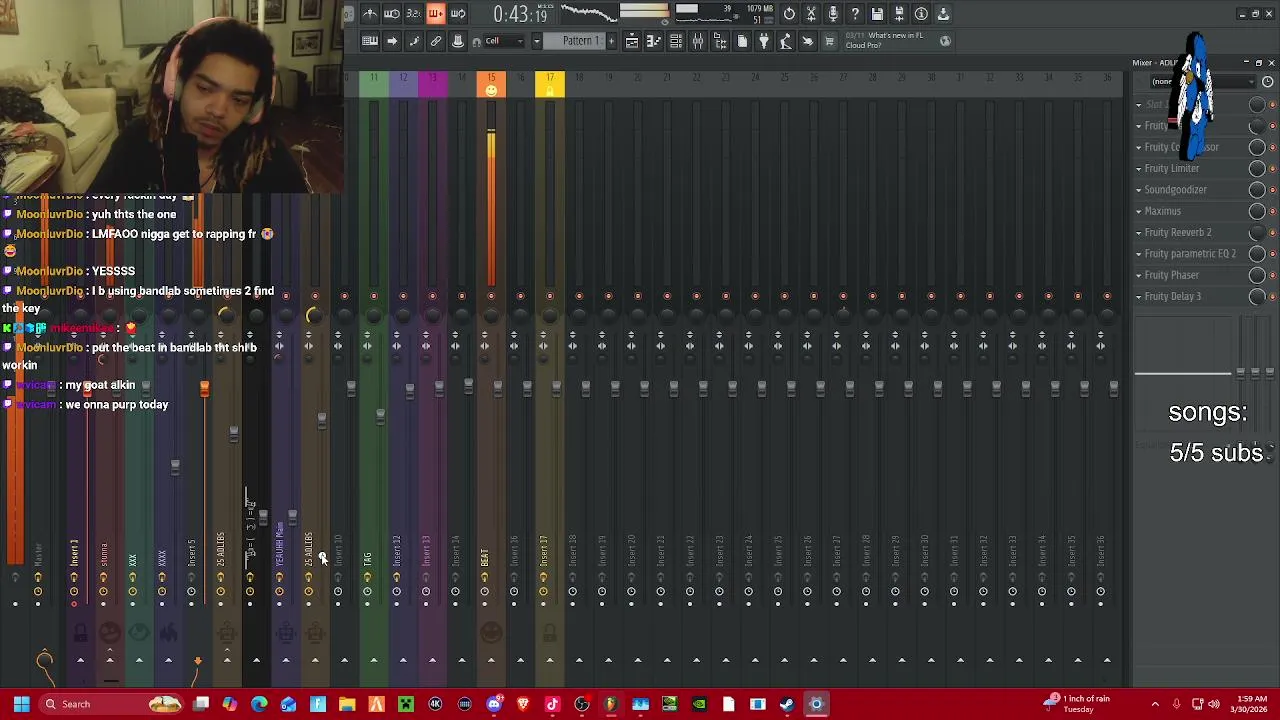Click the stamp tool icon
Screen dimensions: 1280x720
(458, 41)
